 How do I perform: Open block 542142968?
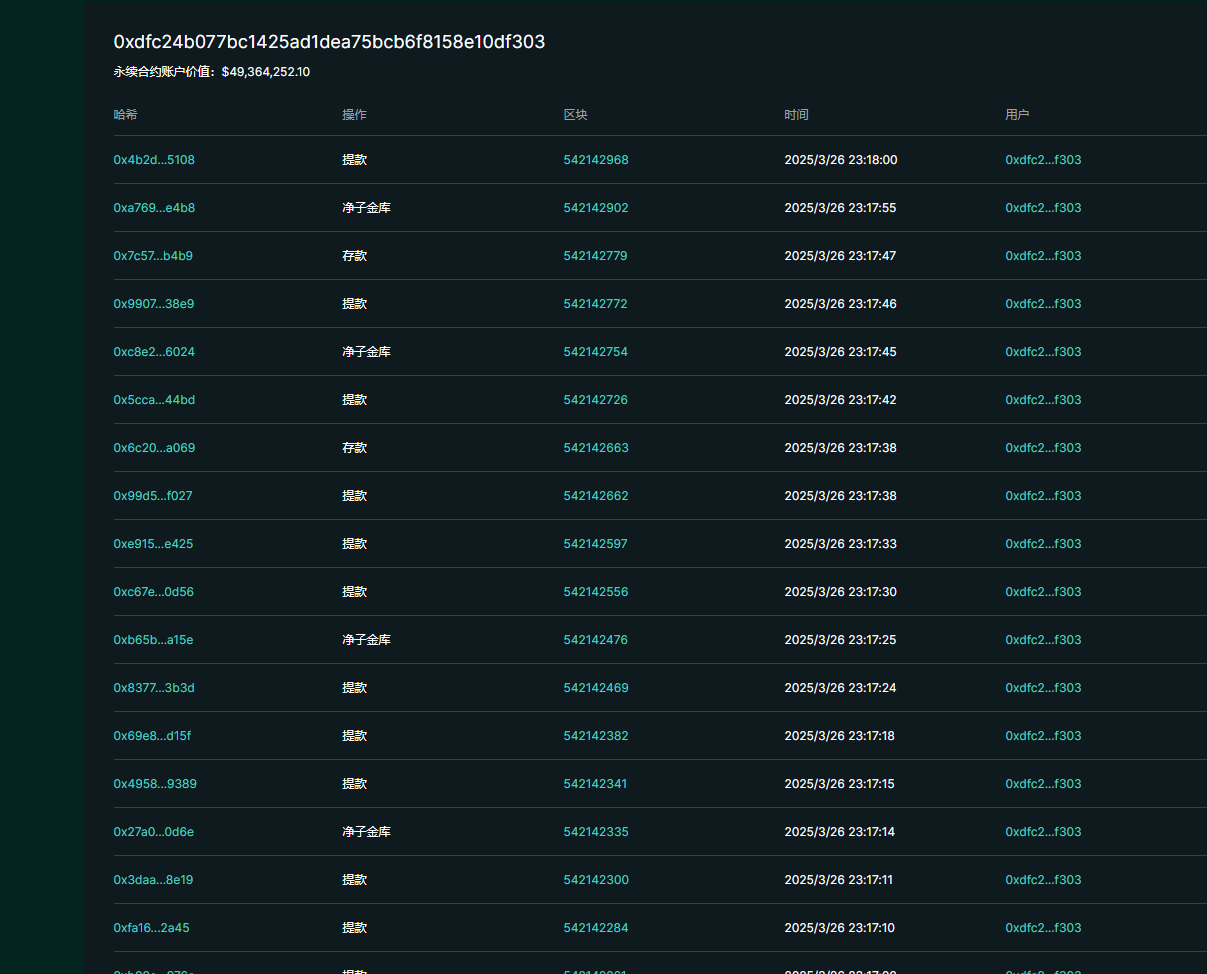(596, 160)
